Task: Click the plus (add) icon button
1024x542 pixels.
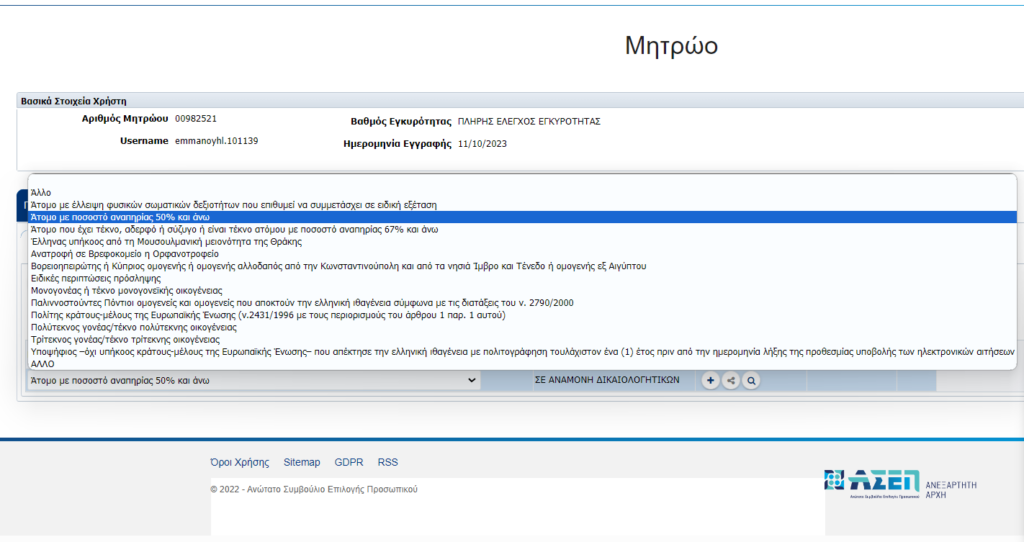Action: 711,381
